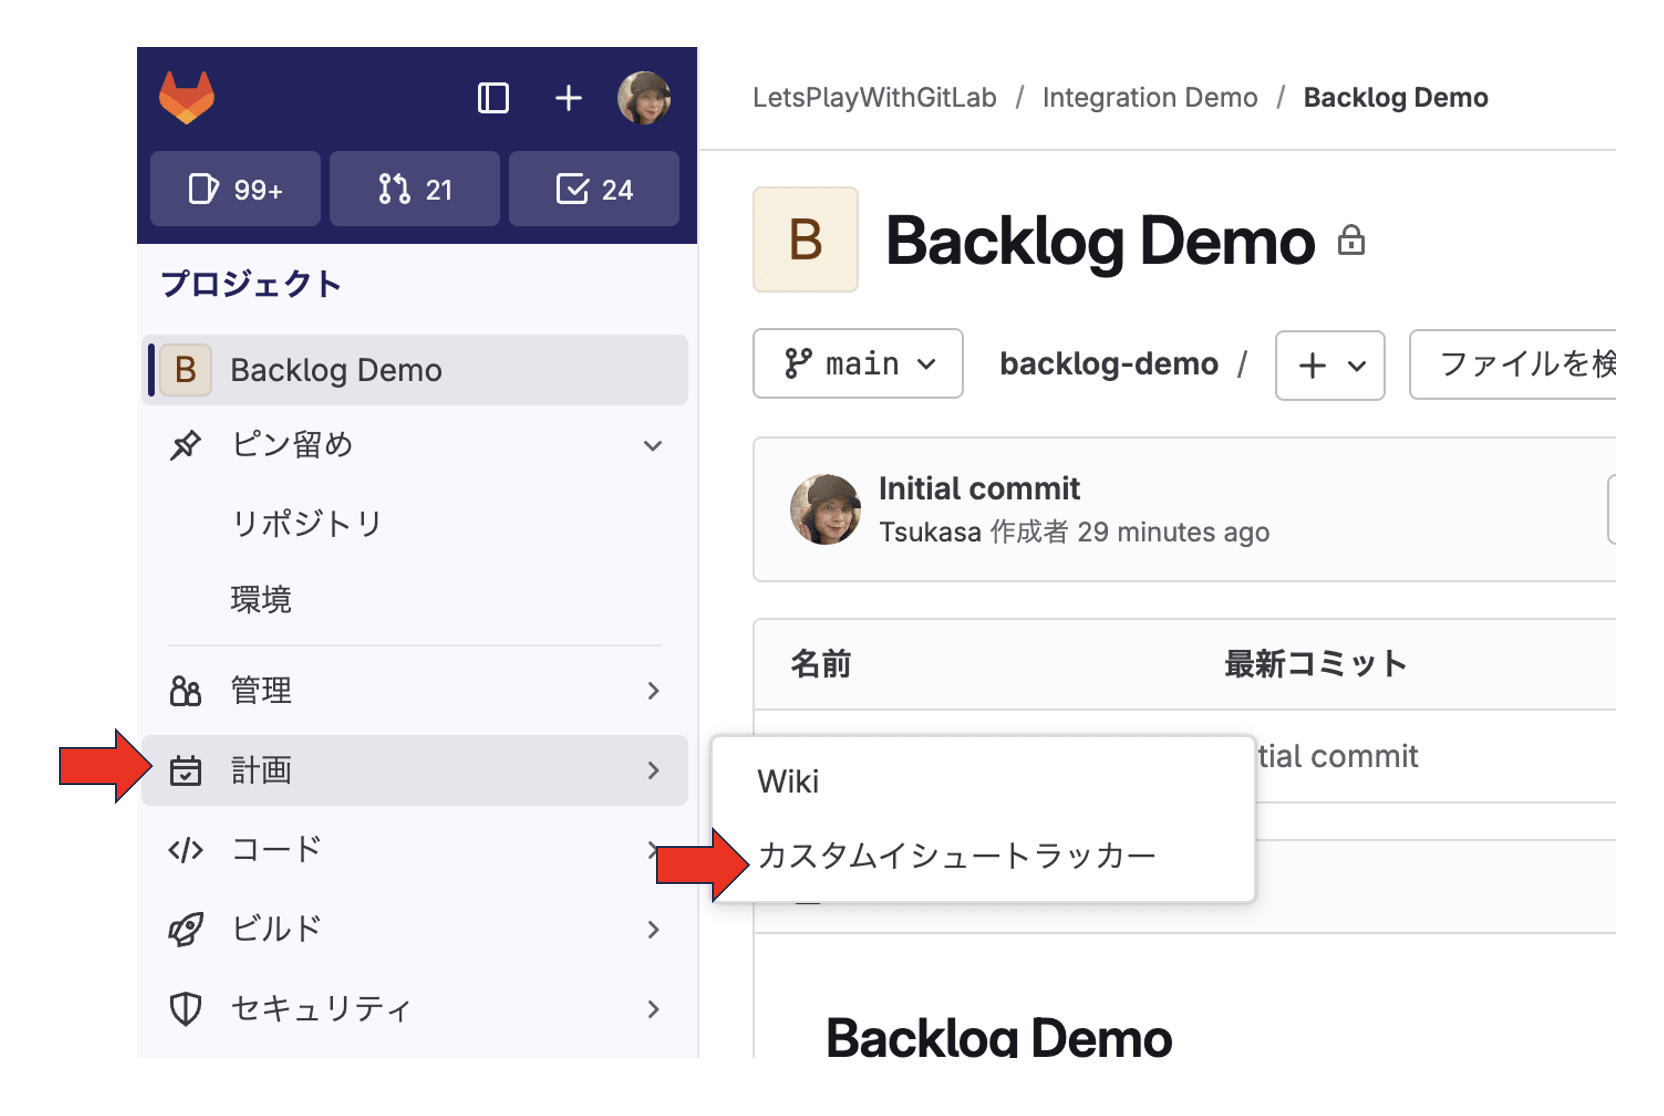Click the project B avatar tile

(805, 240)
